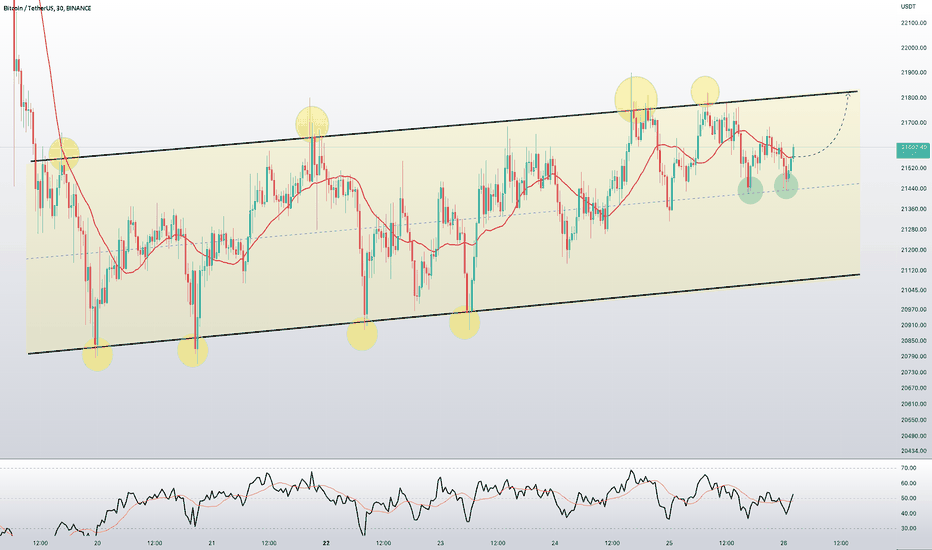Screen dimensions: 932x550
Task: Click the date label 23 on time axis
Action: (x=440, y=543)
